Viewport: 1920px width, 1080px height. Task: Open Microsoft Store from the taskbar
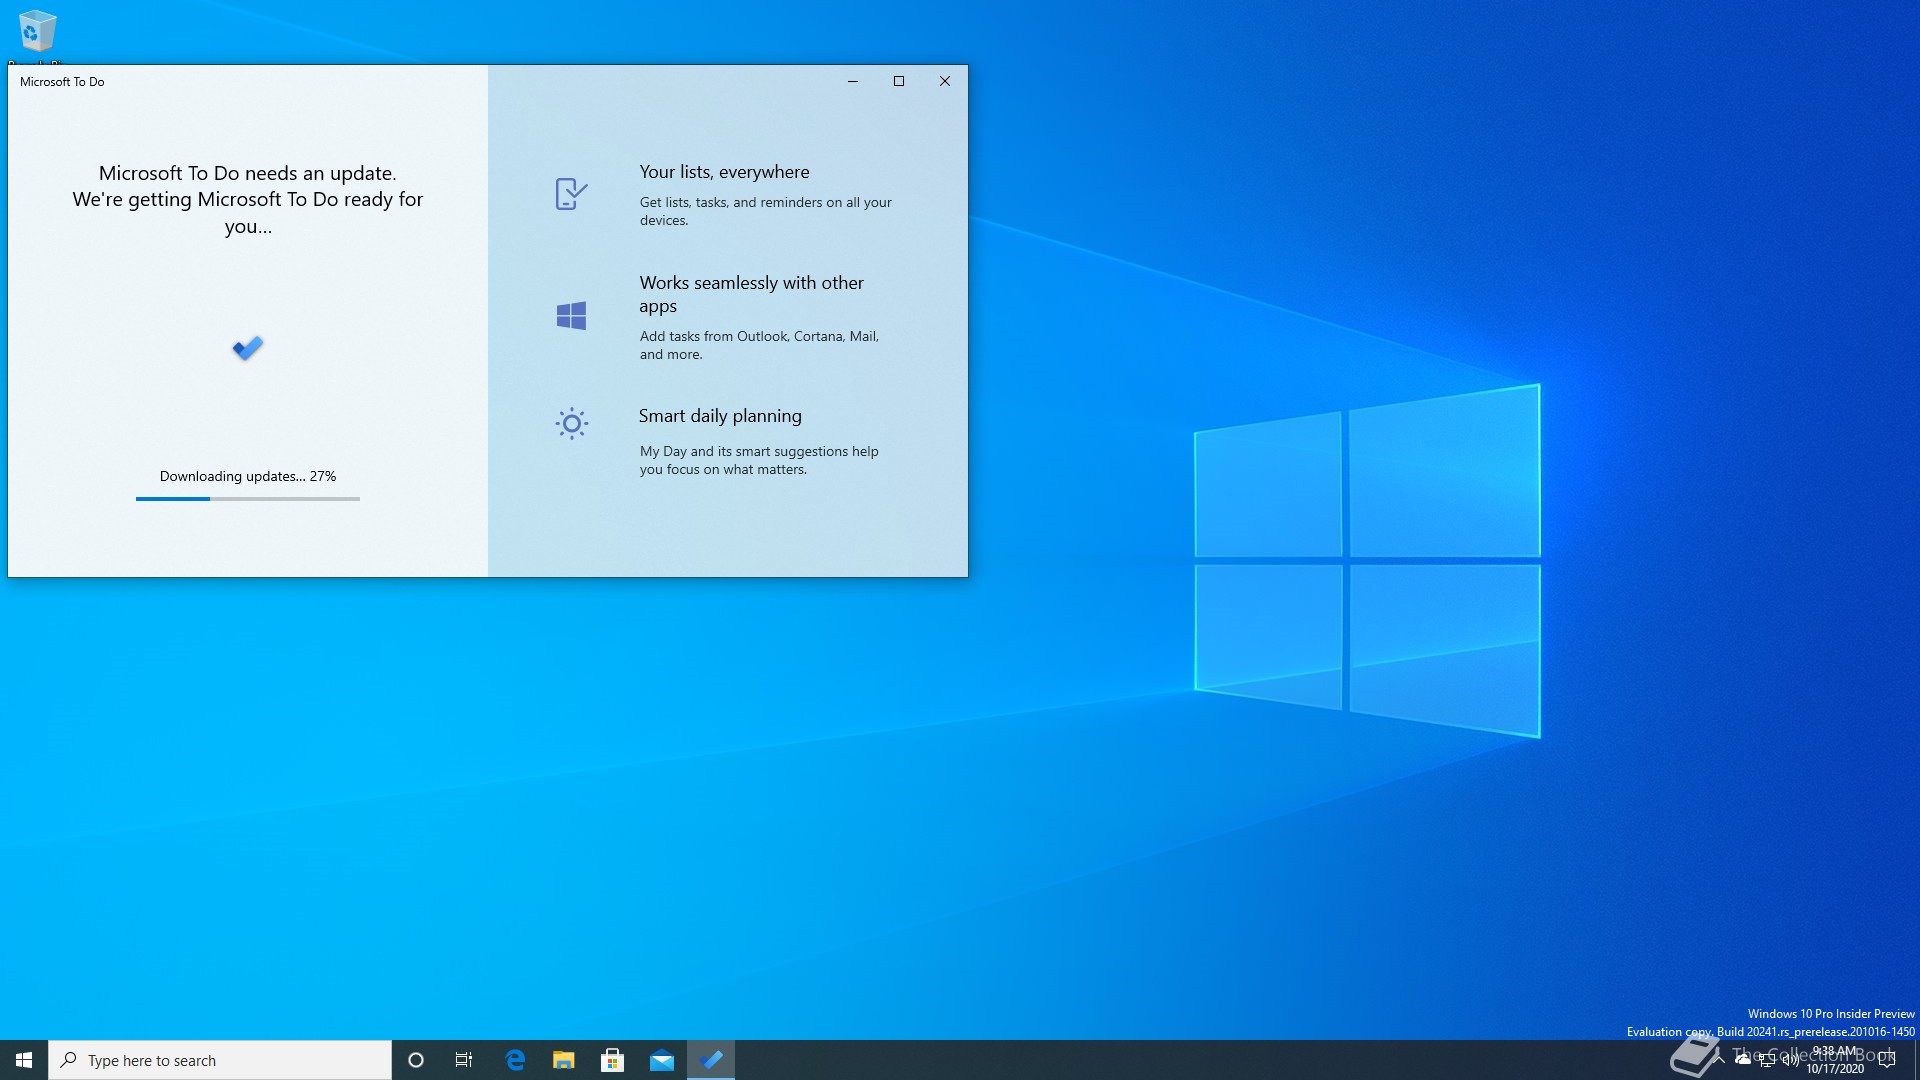coord(613,1060)
